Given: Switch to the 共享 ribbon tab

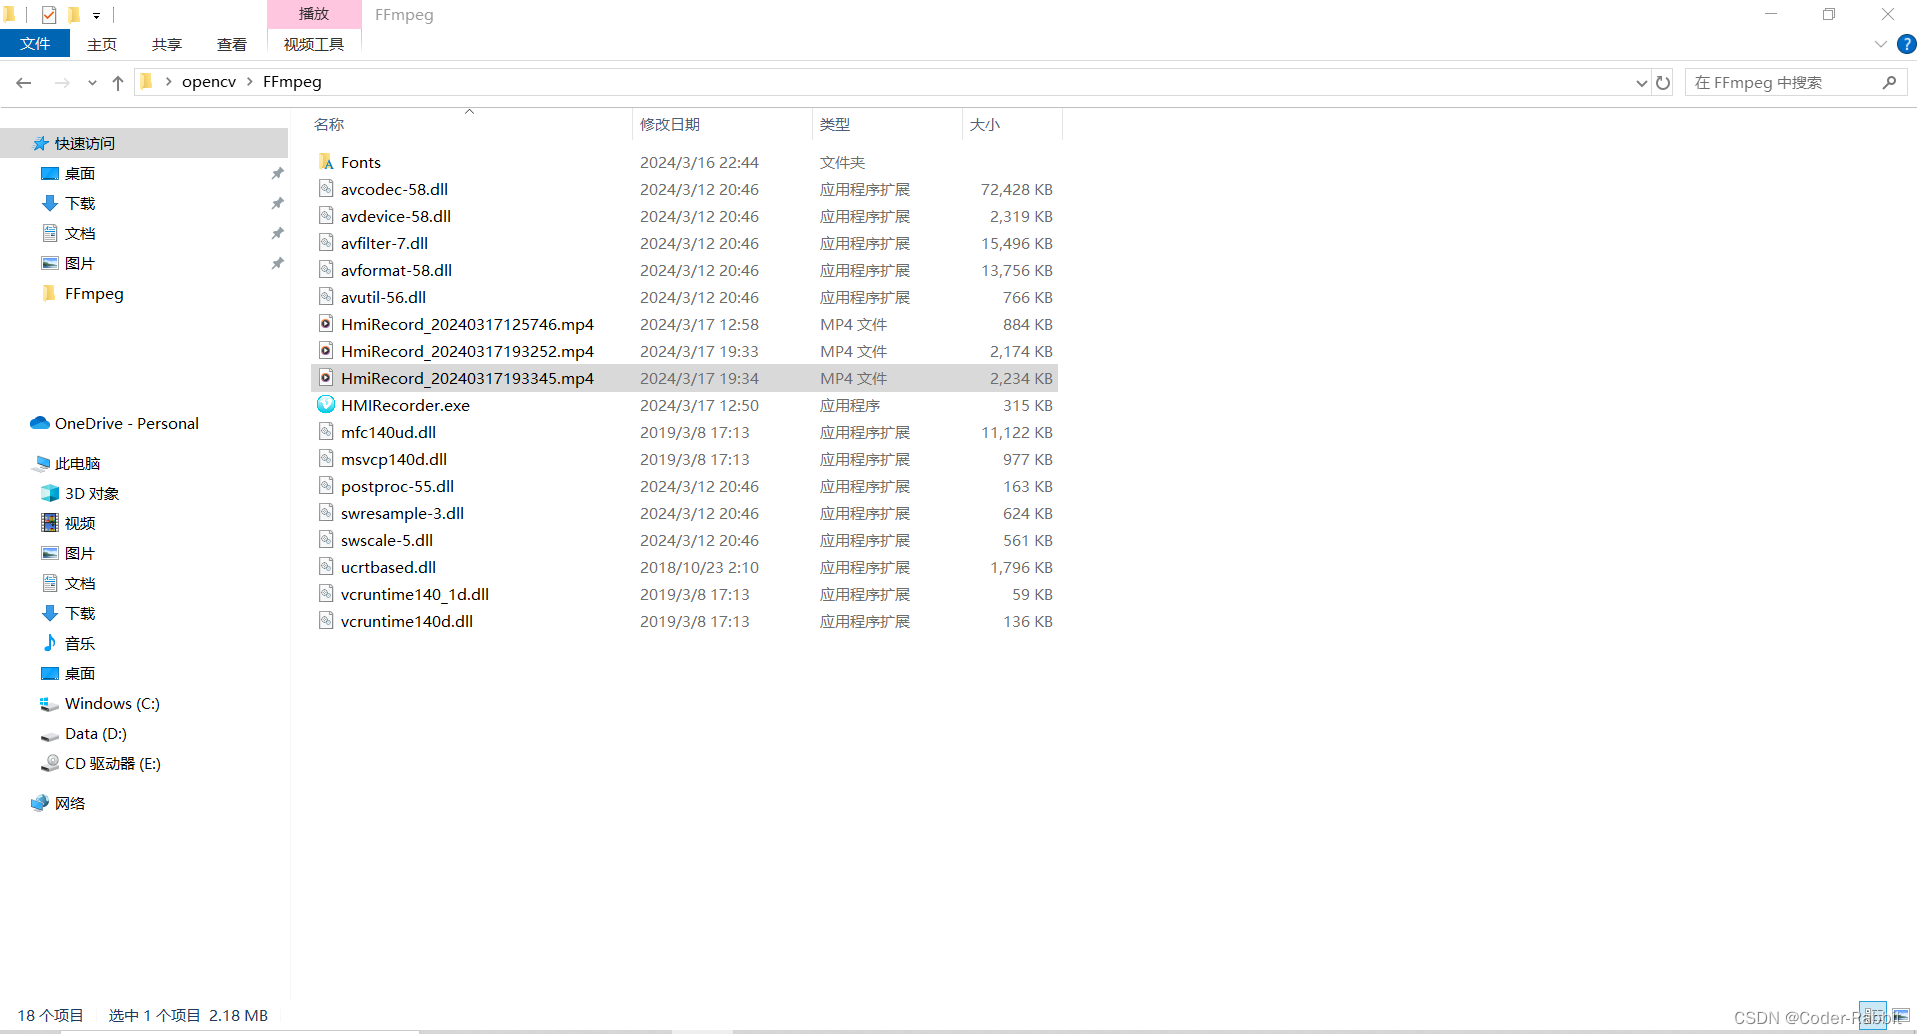Looking at the screenshot, I should click(x=167, y=44).
